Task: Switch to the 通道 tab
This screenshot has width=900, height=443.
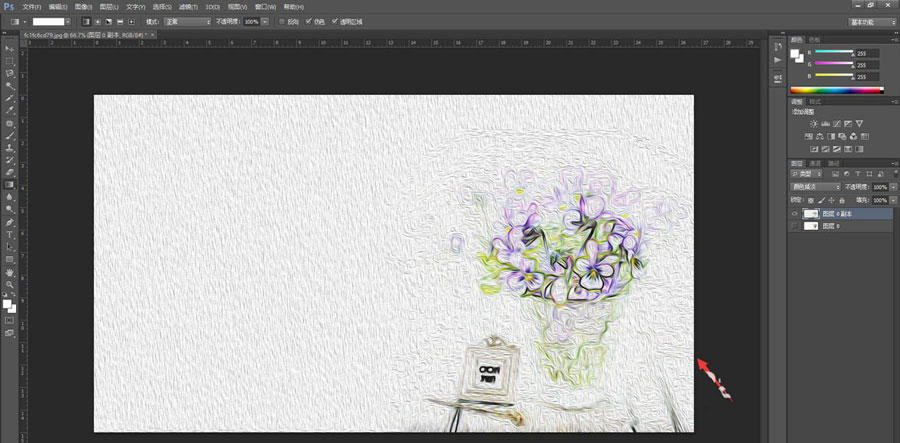Action: pos(815,163)
